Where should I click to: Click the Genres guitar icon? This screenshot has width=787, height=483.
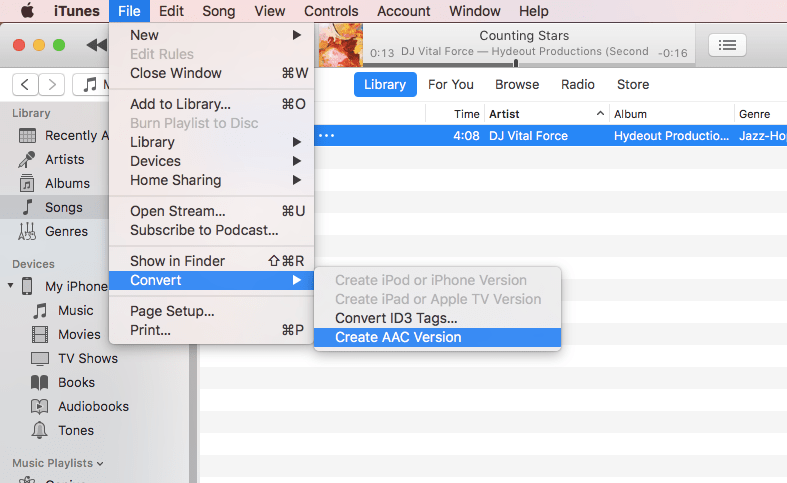click(27, 231)
